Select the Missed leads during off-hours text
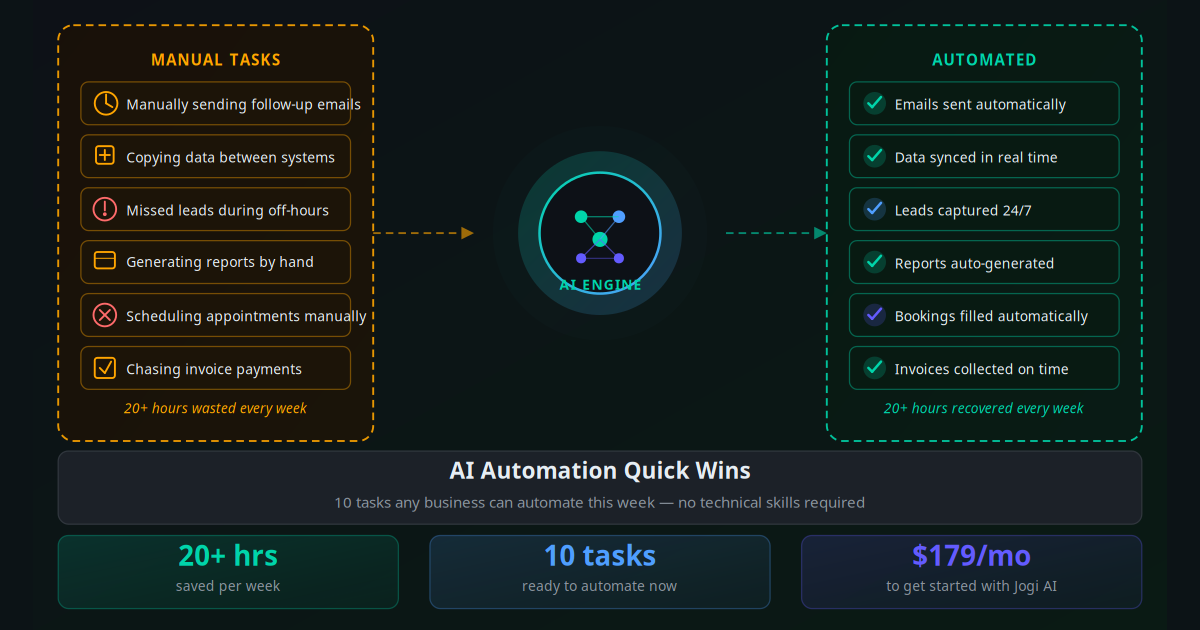 (227, 210)
